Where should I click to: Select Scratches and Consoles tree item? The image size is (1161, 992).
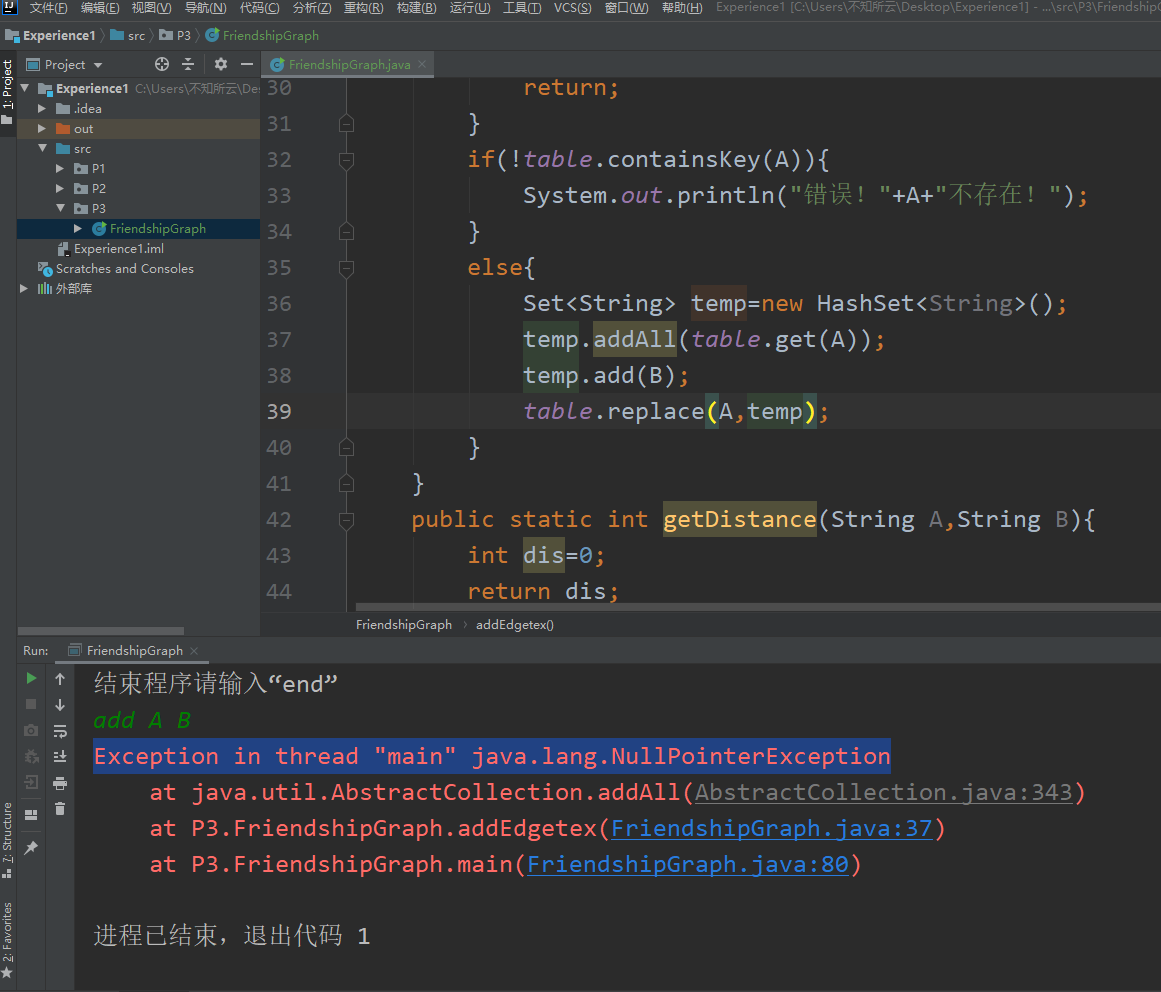click(x=124, y=269)
